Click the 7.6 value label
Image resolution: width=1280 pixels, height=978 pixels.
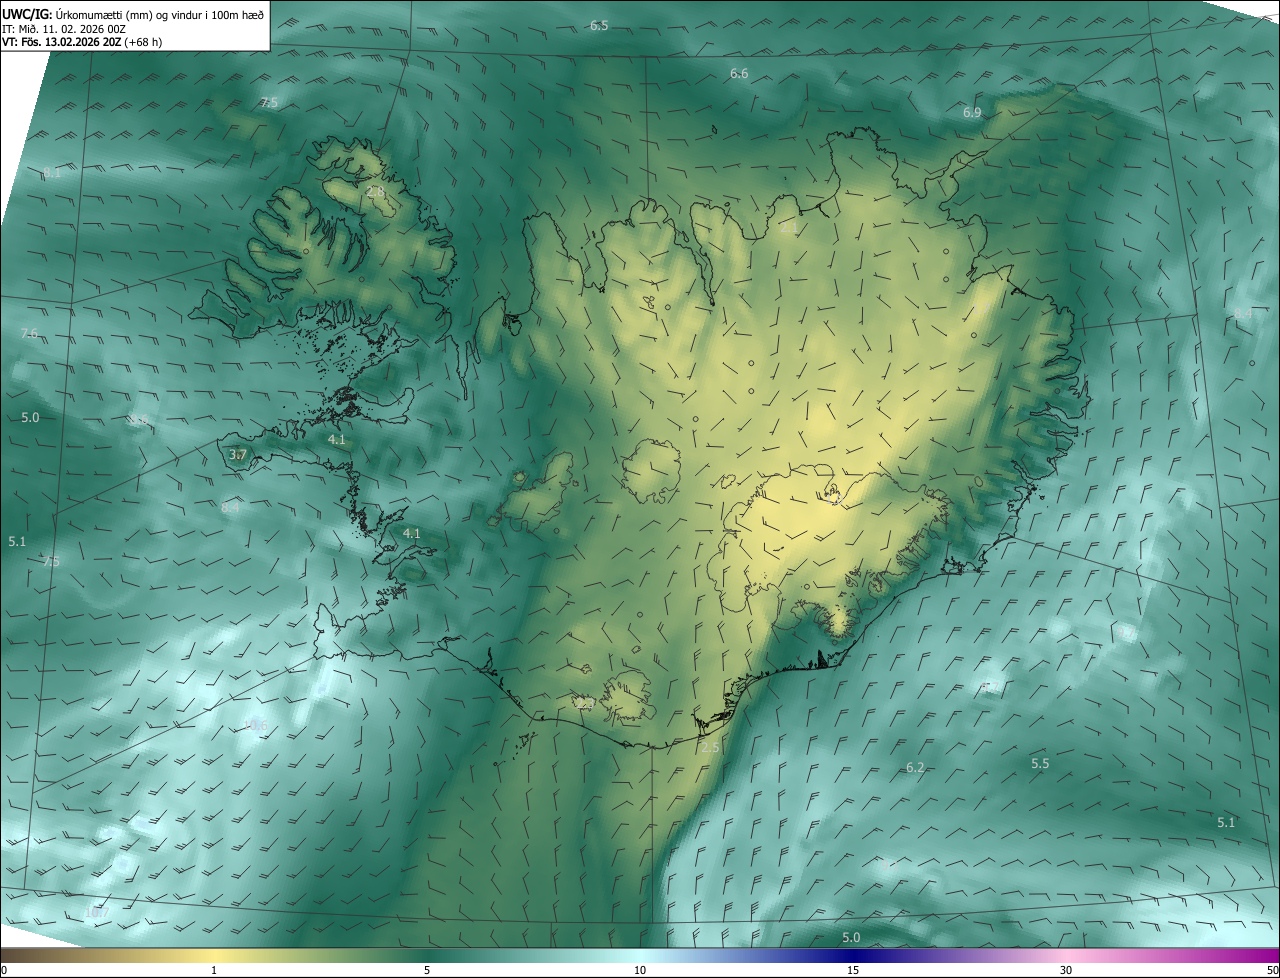[29, 333]
